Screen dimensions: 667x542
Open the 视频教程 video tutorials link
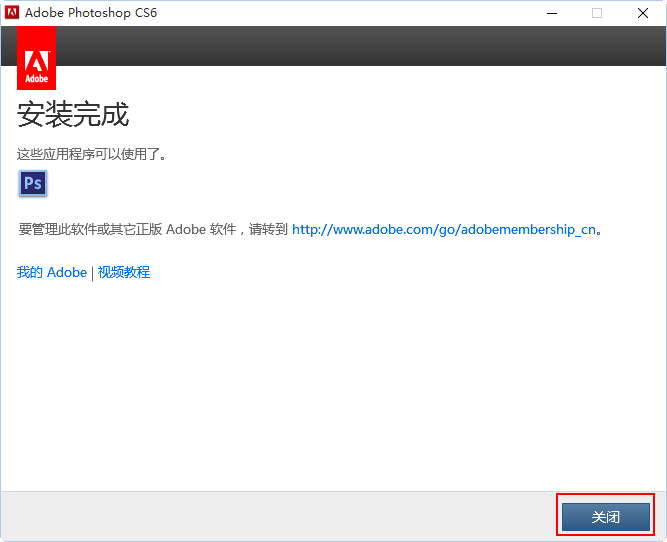[124, 272]
